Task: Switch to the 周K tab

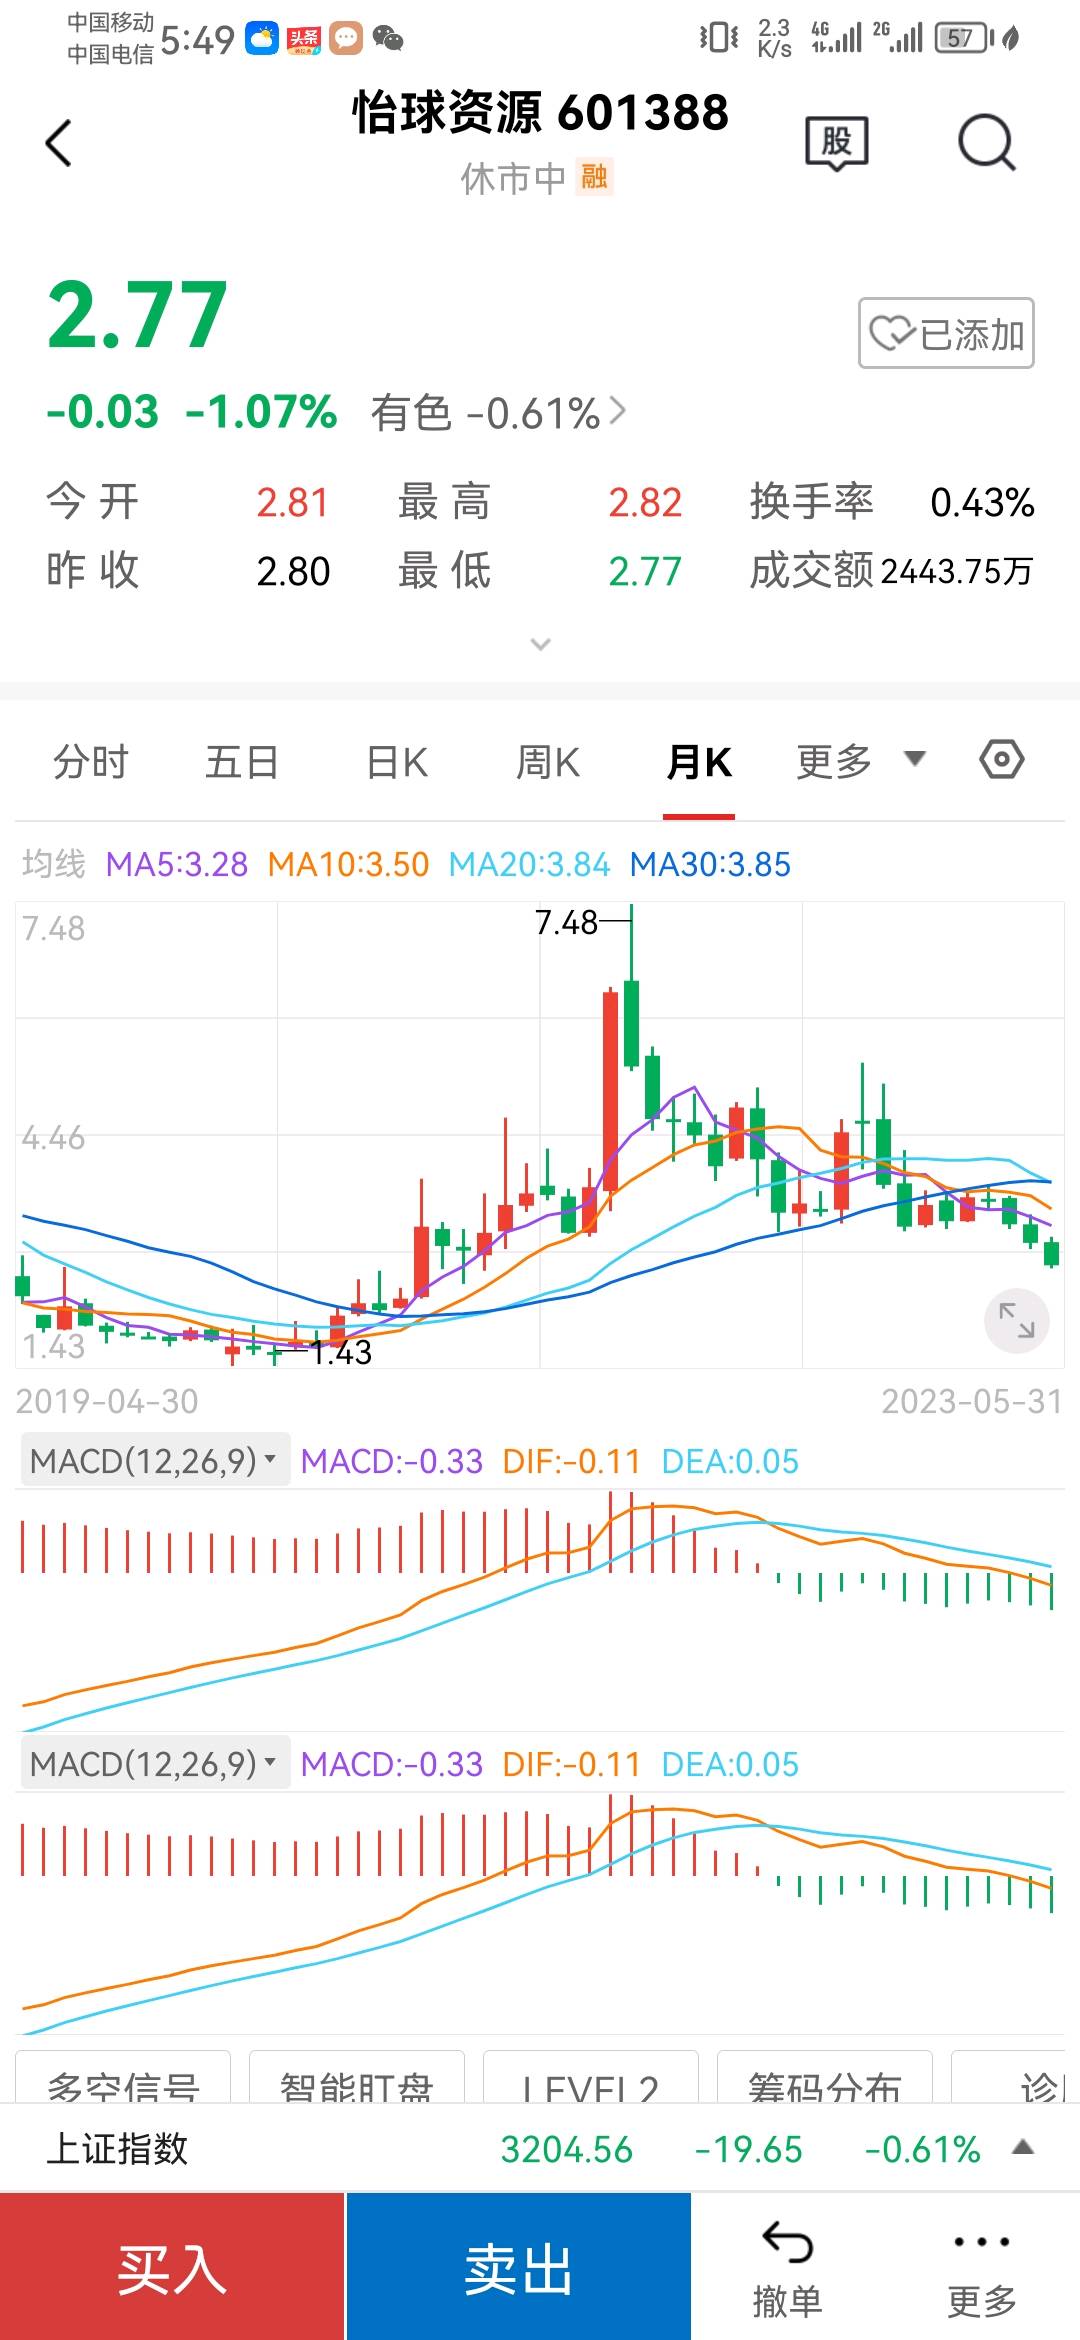Action: pos(547,762)
